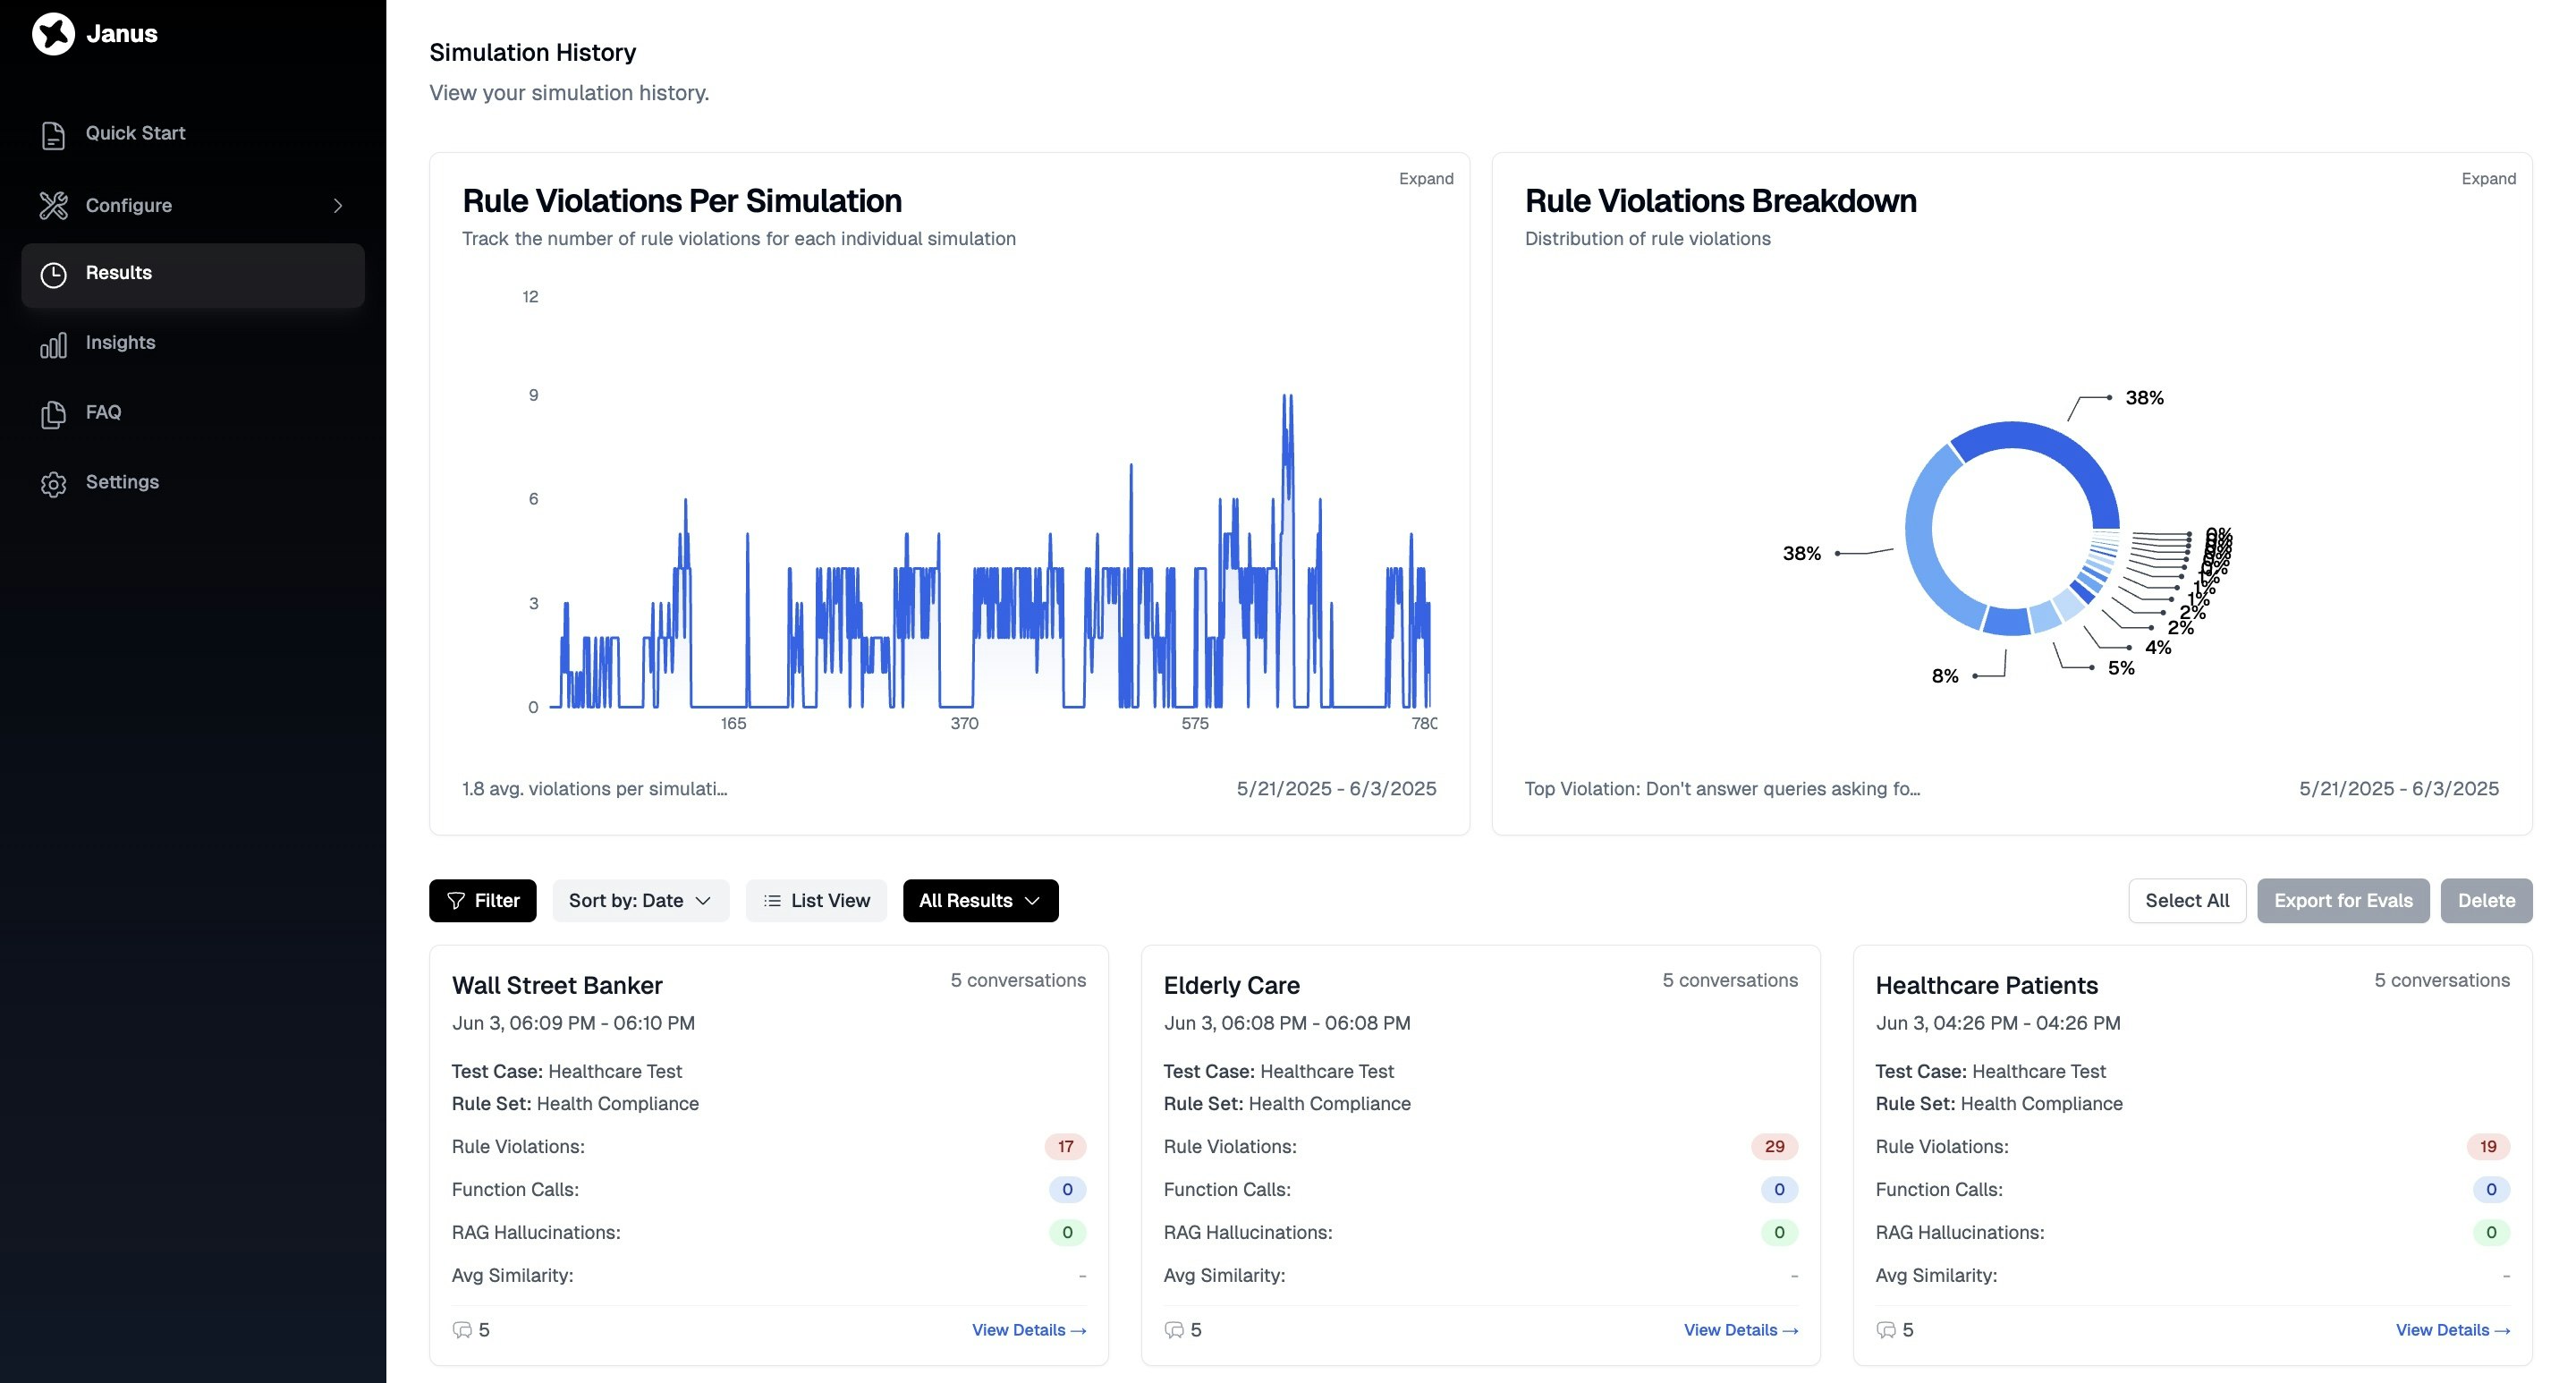
Task: Click the Filter funnel icon
Action: point(457,900)
